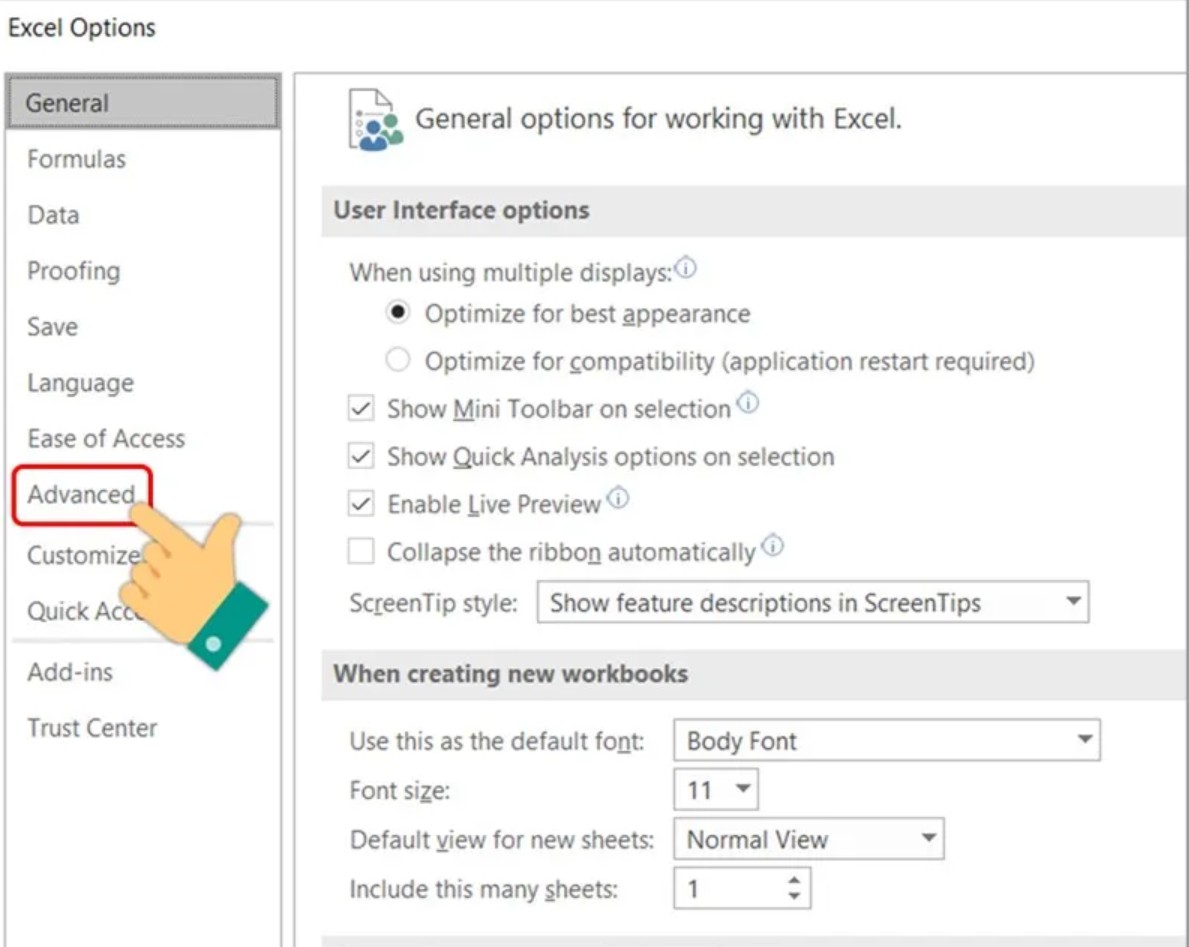Select Optimize for compatibility radio button
The width and height of the screenshot is (1189, 947).
coord(398,361)
